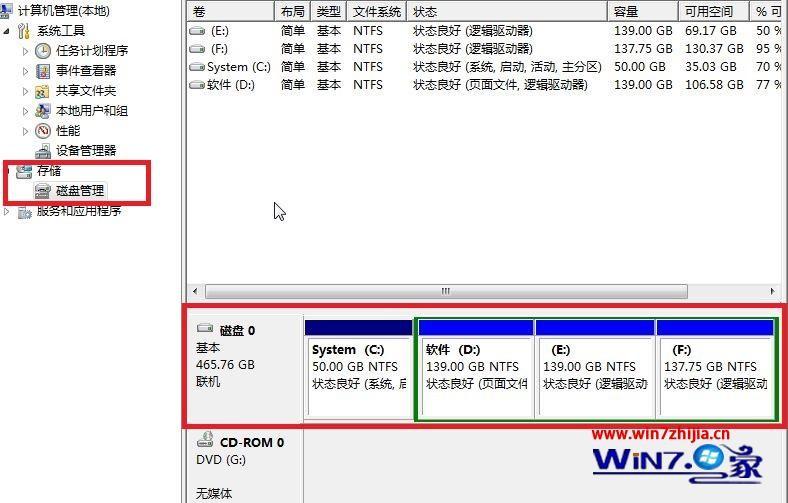Screen dimensions: 788x503
Task: Click the 计算机管理(本地) root computer icon
Action: pos(6,10)
